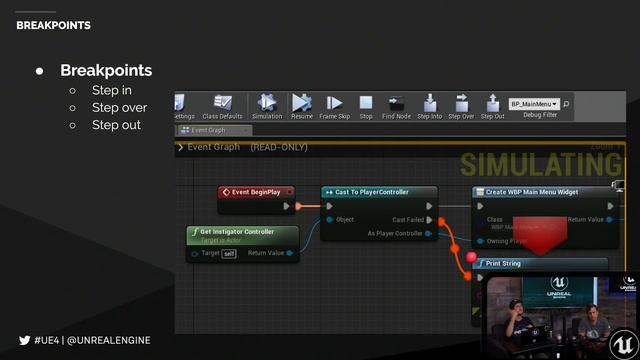Click the arrow before the Event Graph breadcrumb

coord(180,147)
